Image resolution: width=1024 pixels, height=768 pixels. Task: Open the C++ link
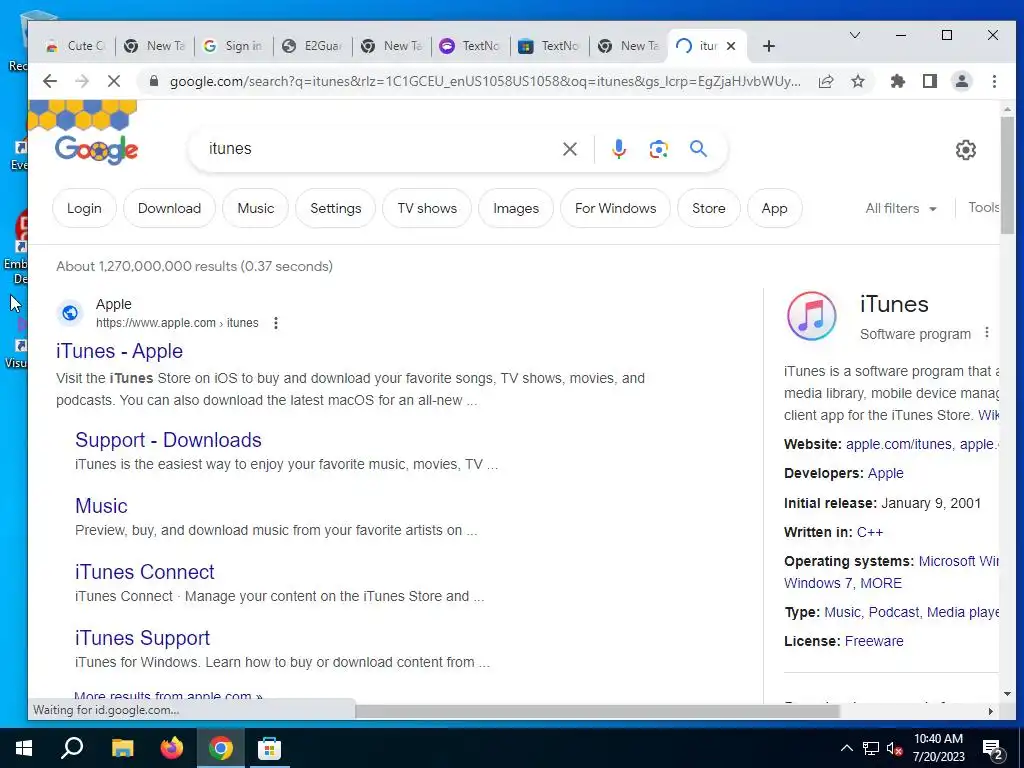(870, 532)
